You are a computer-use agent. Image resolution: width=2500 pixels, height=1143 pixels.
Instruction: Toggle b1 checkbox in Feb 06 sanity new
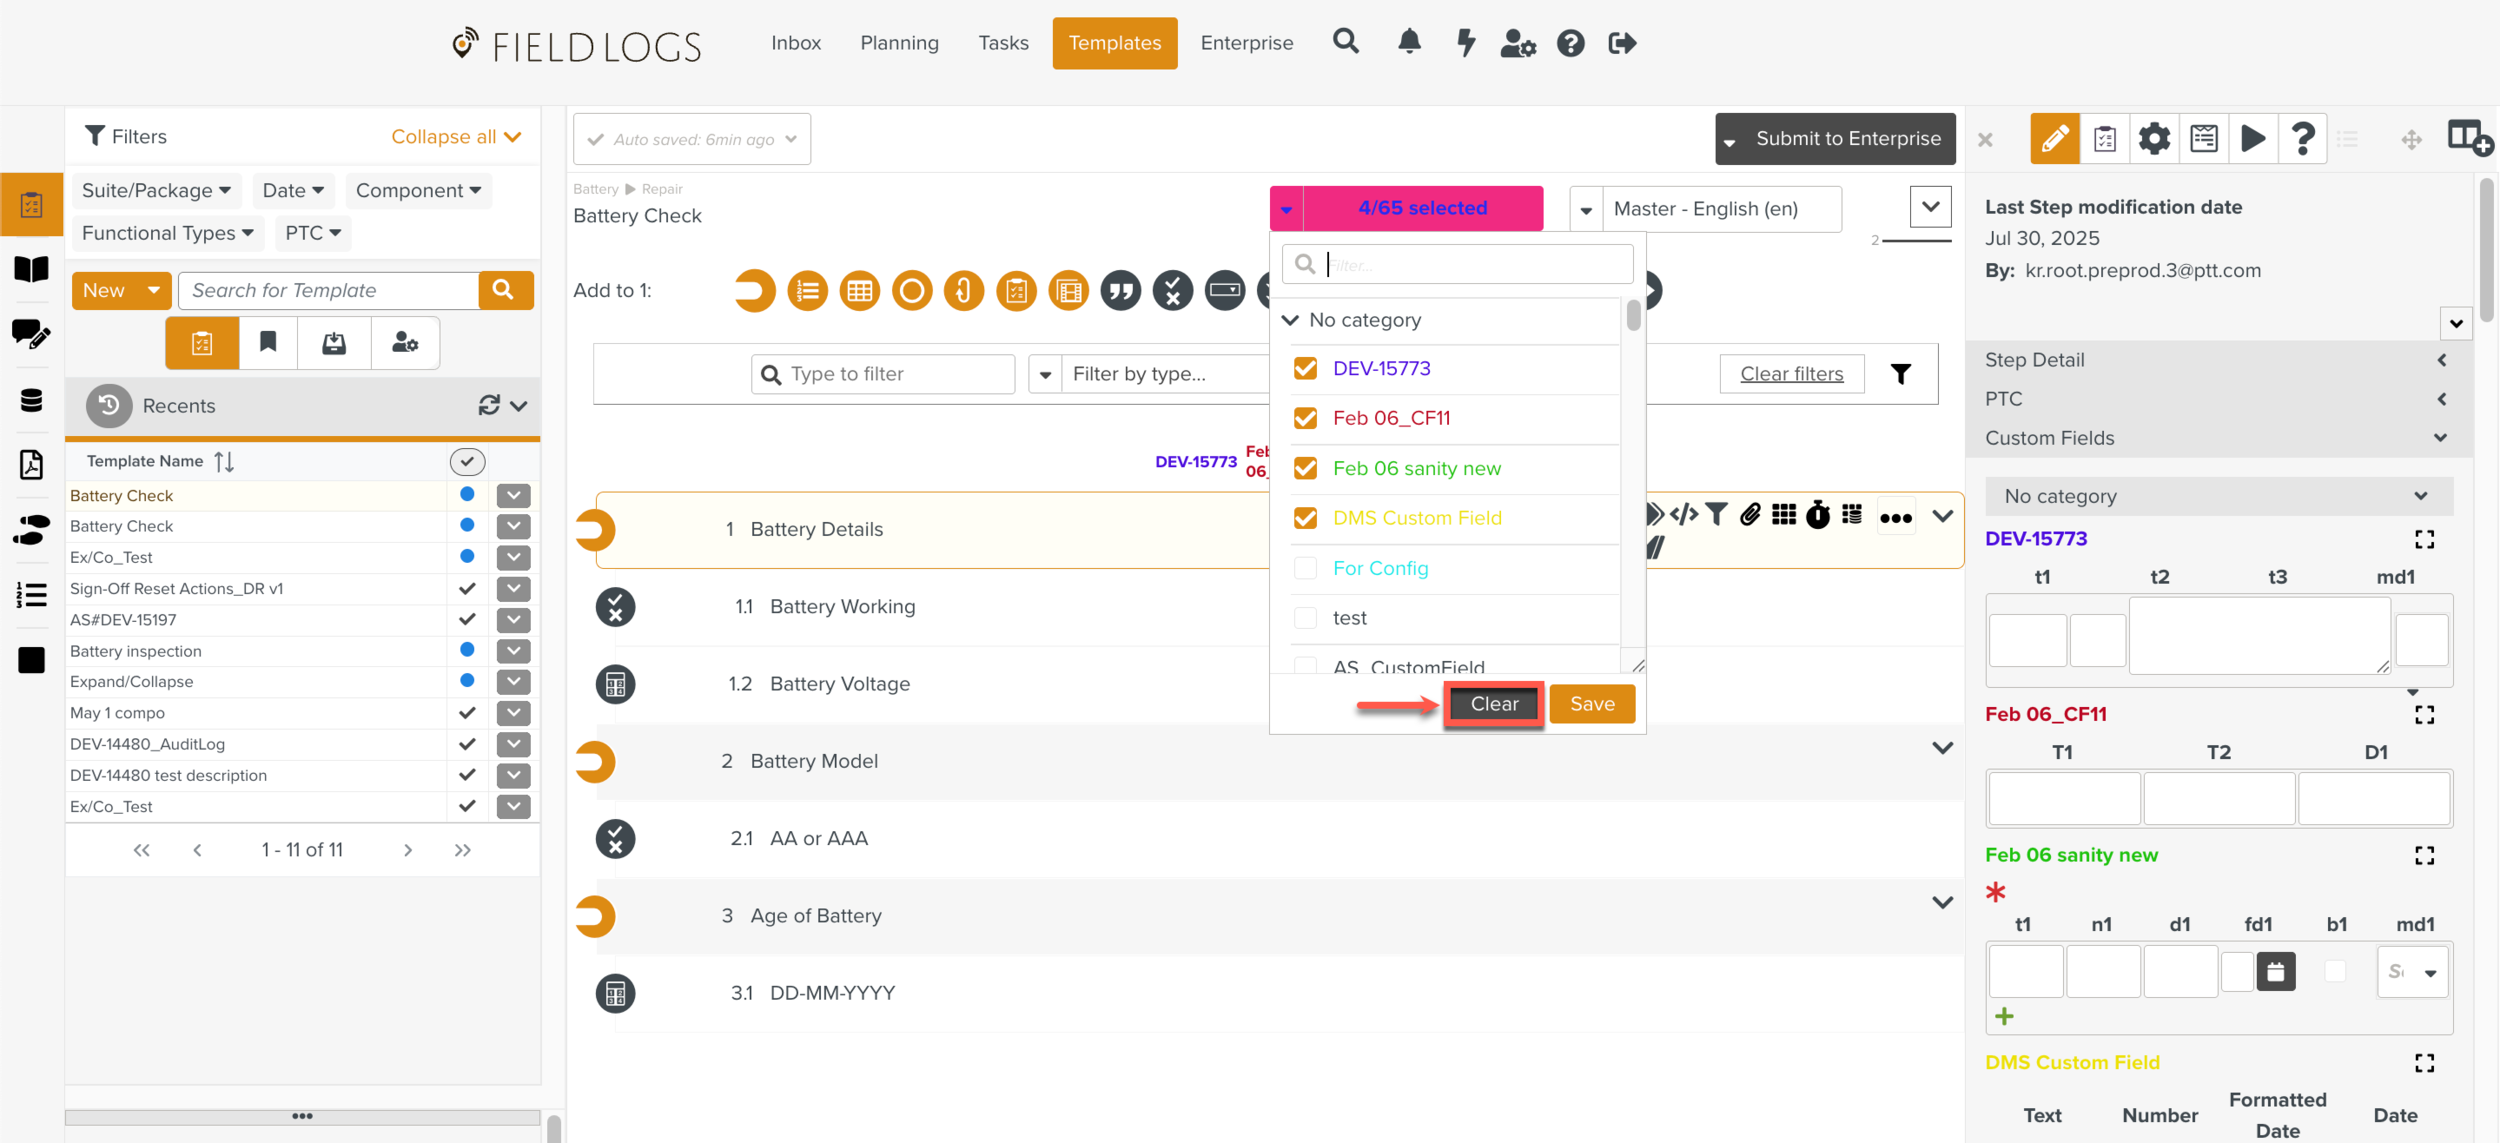tap(2335, 971)
